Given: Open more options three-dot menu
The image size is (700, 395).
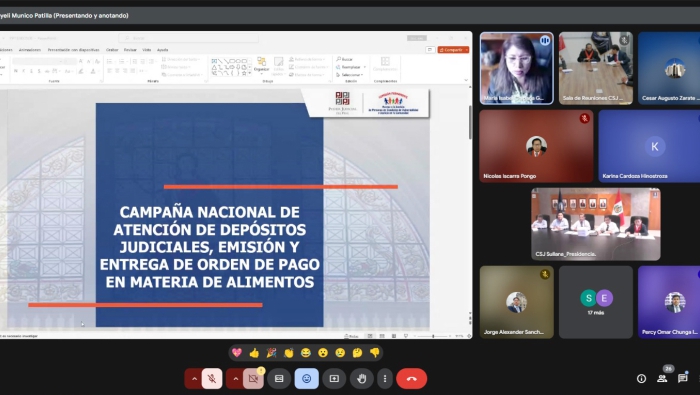Looking at the screenshot, I should click(x=385, y=378).
